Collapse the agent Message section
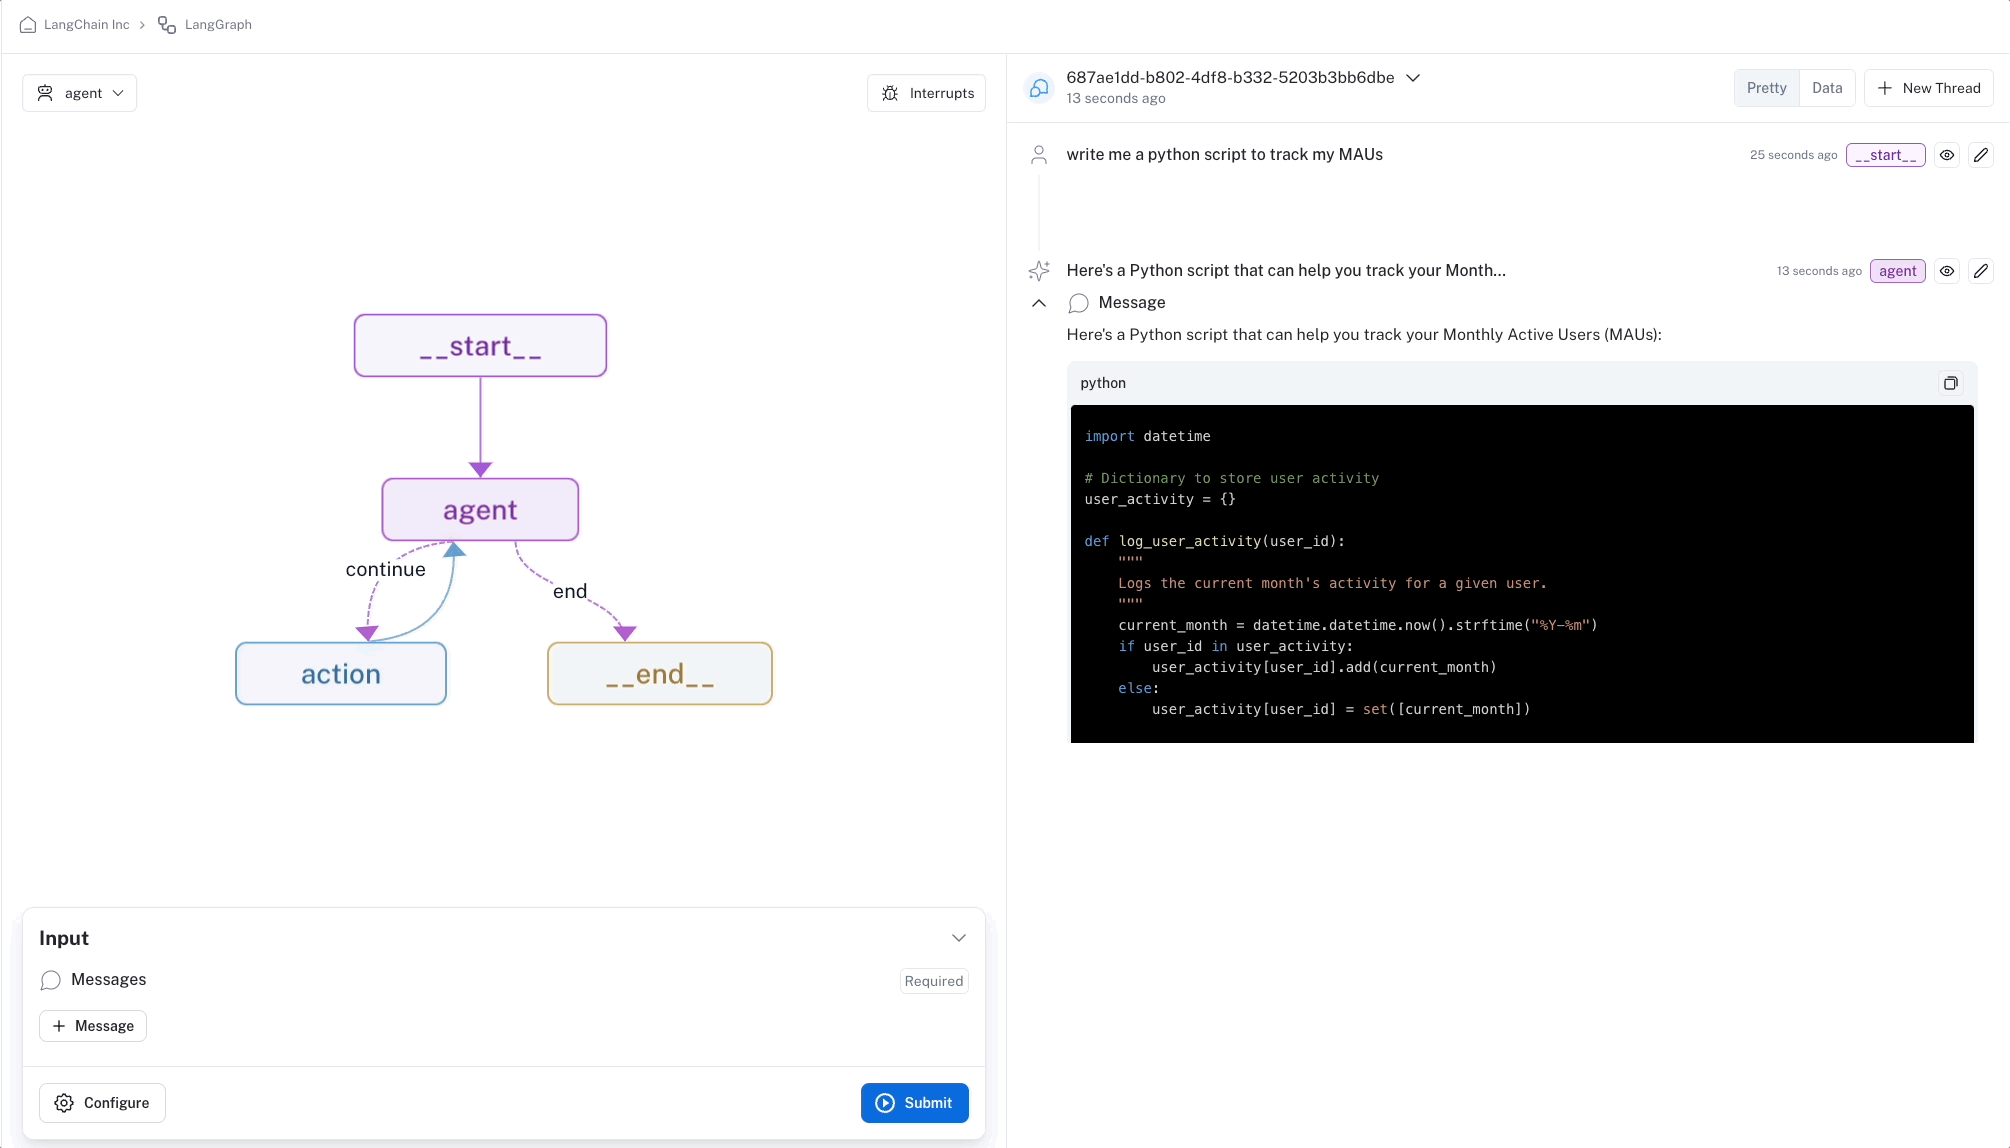This screenshot has width=2010, height=1148. [x=1037, y=303]
